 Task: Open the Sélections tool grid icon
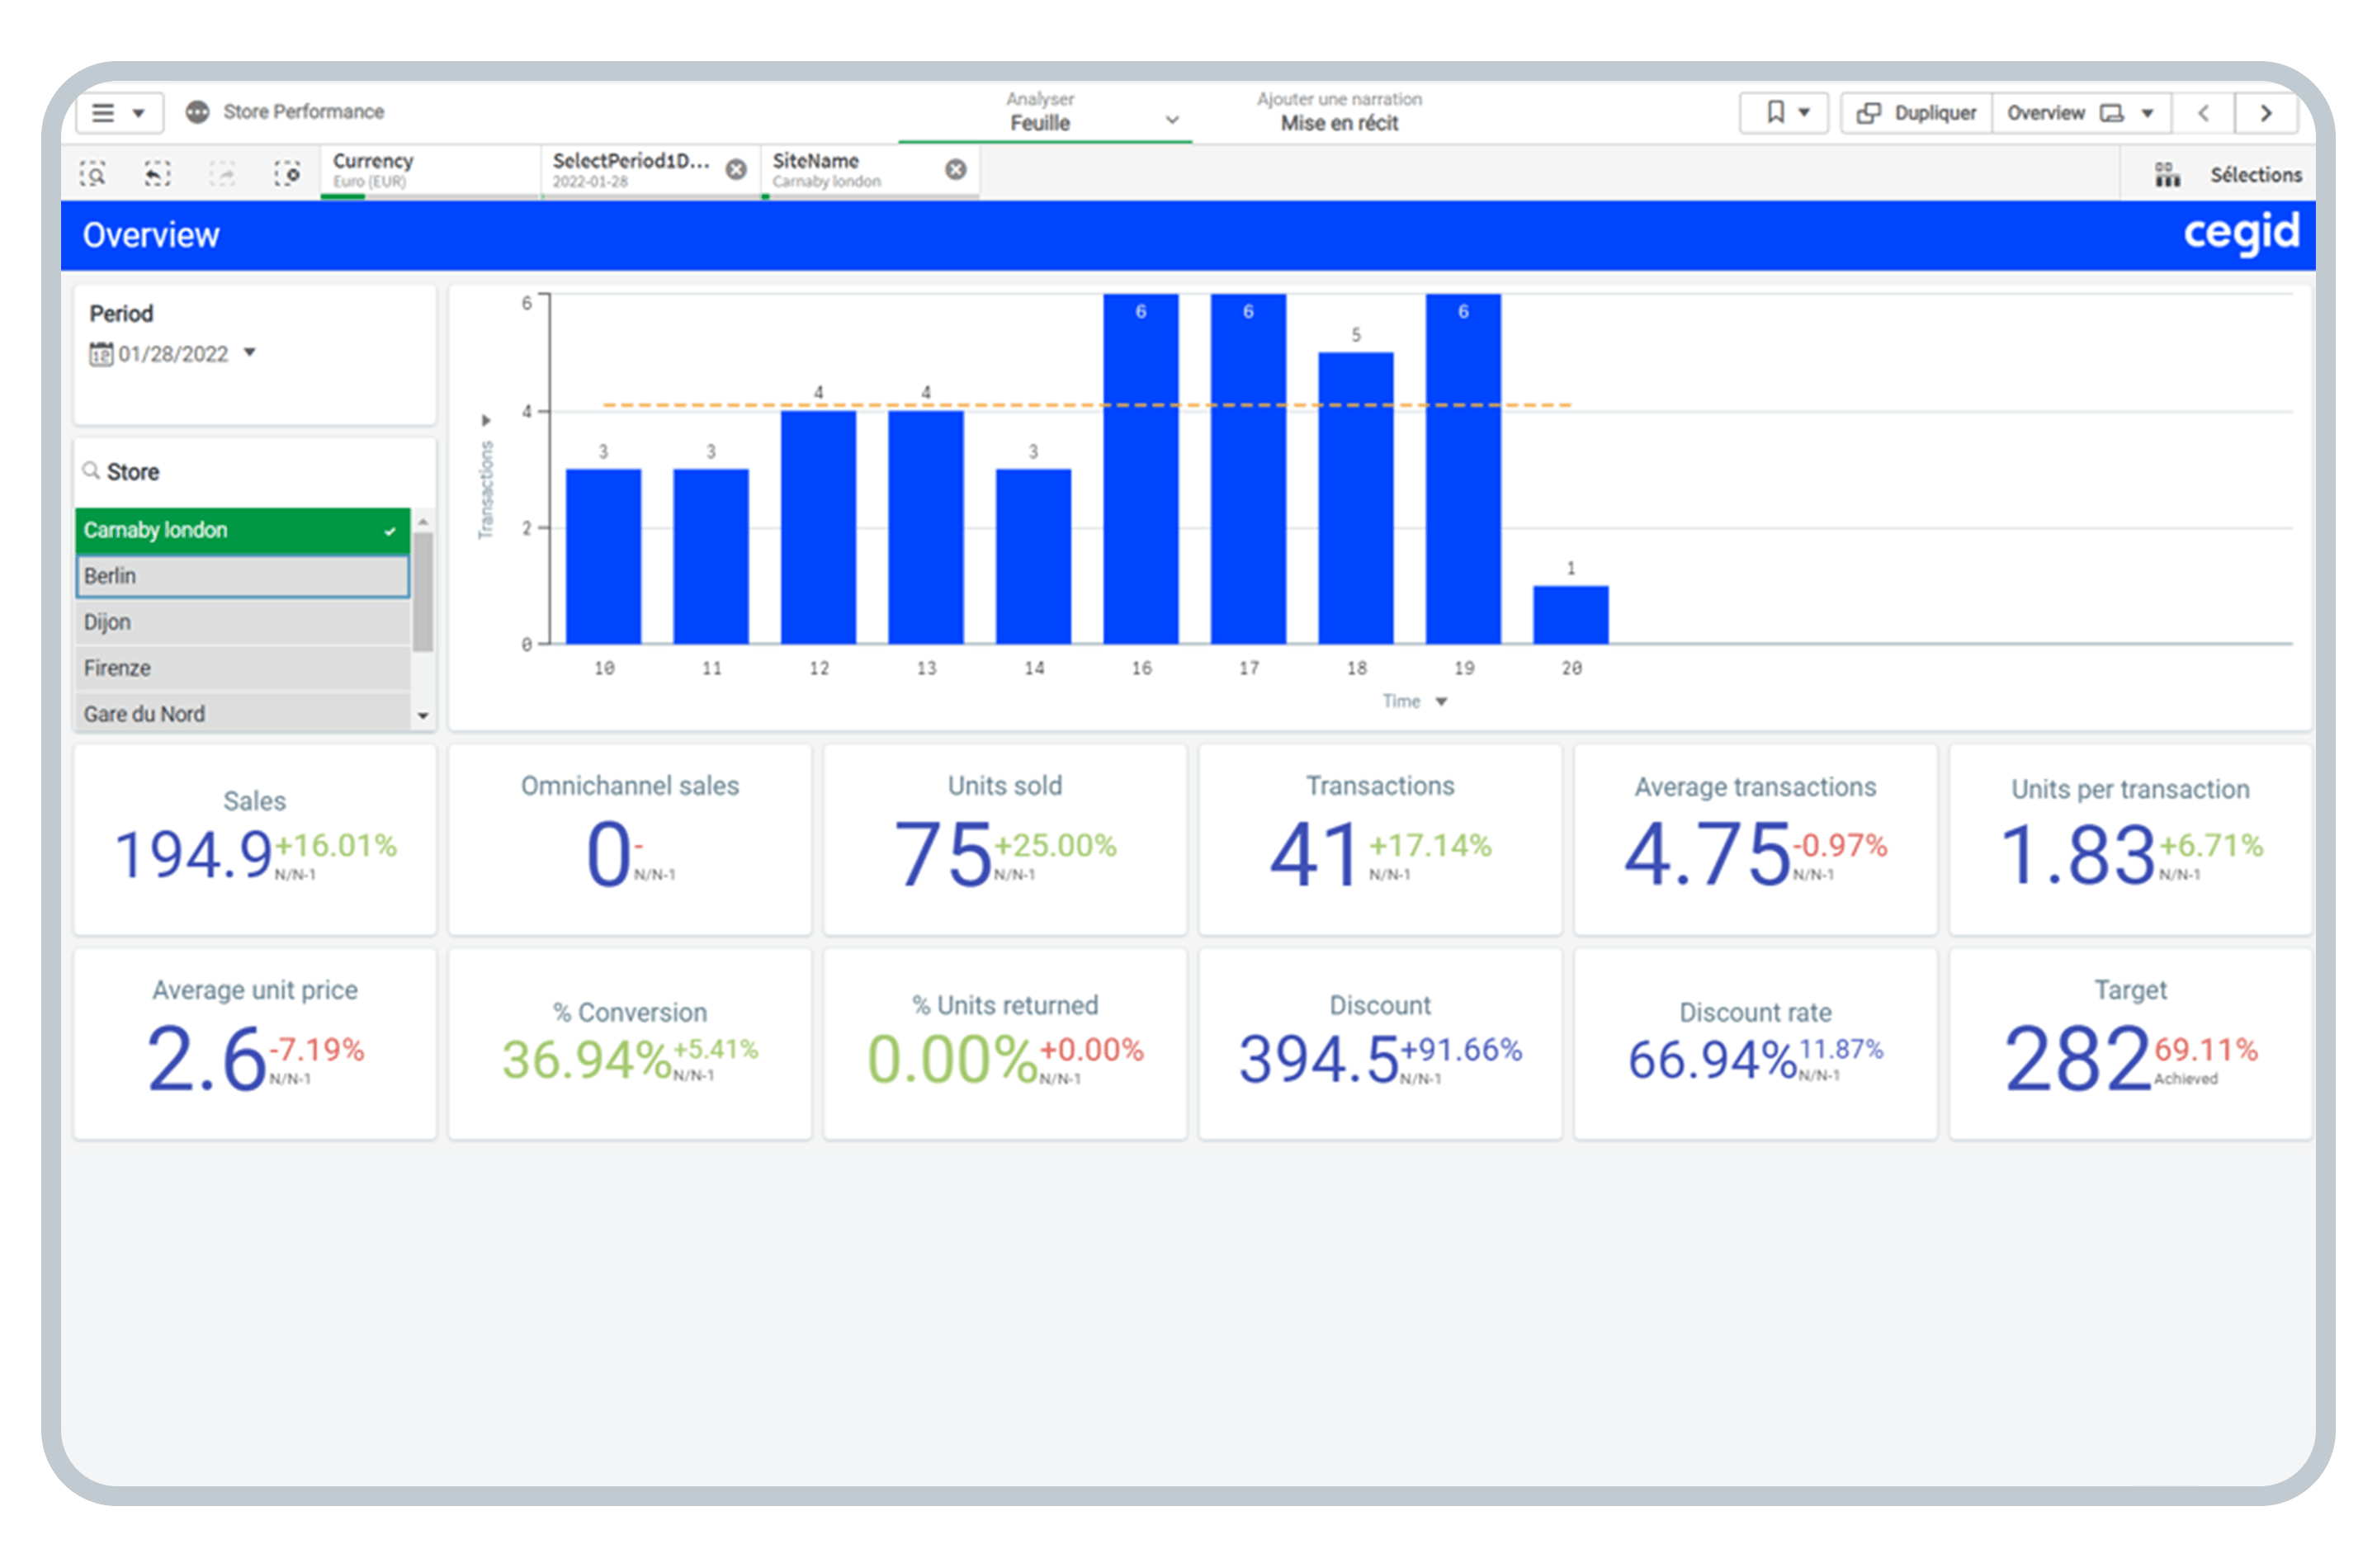2167,175
